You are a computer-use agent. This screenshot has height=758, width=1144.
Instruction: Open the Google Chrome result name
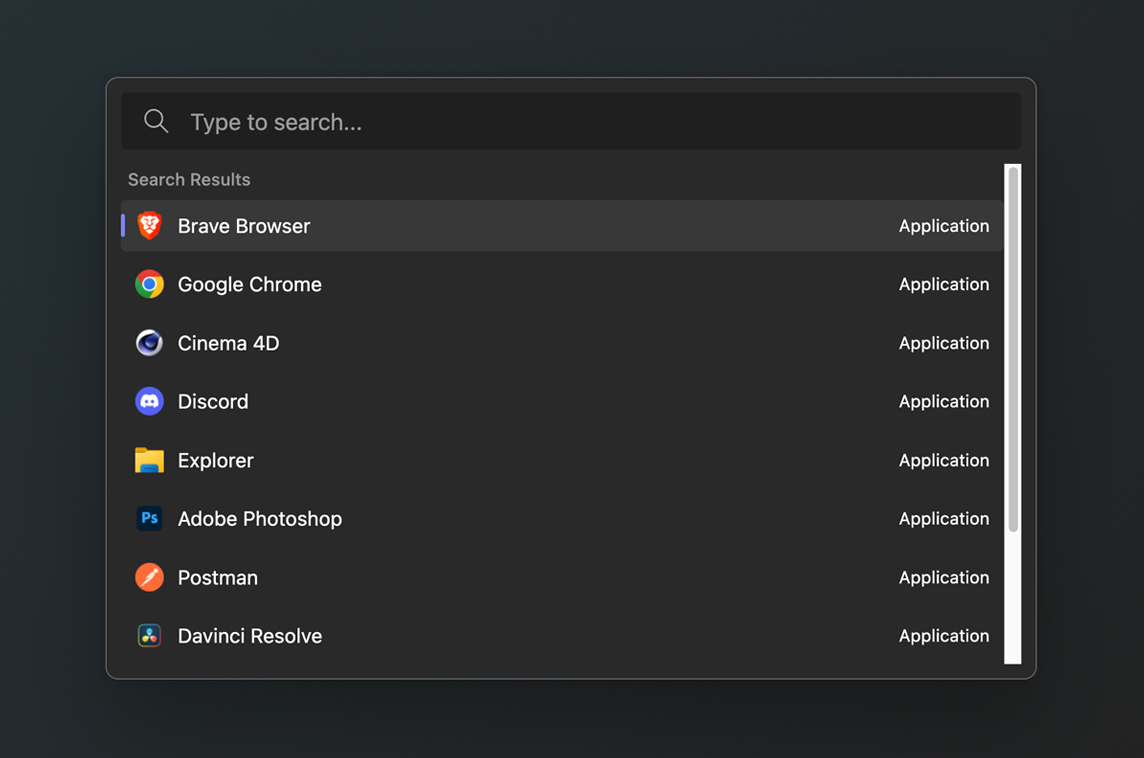pyautogui.click(x=250, y=285)
